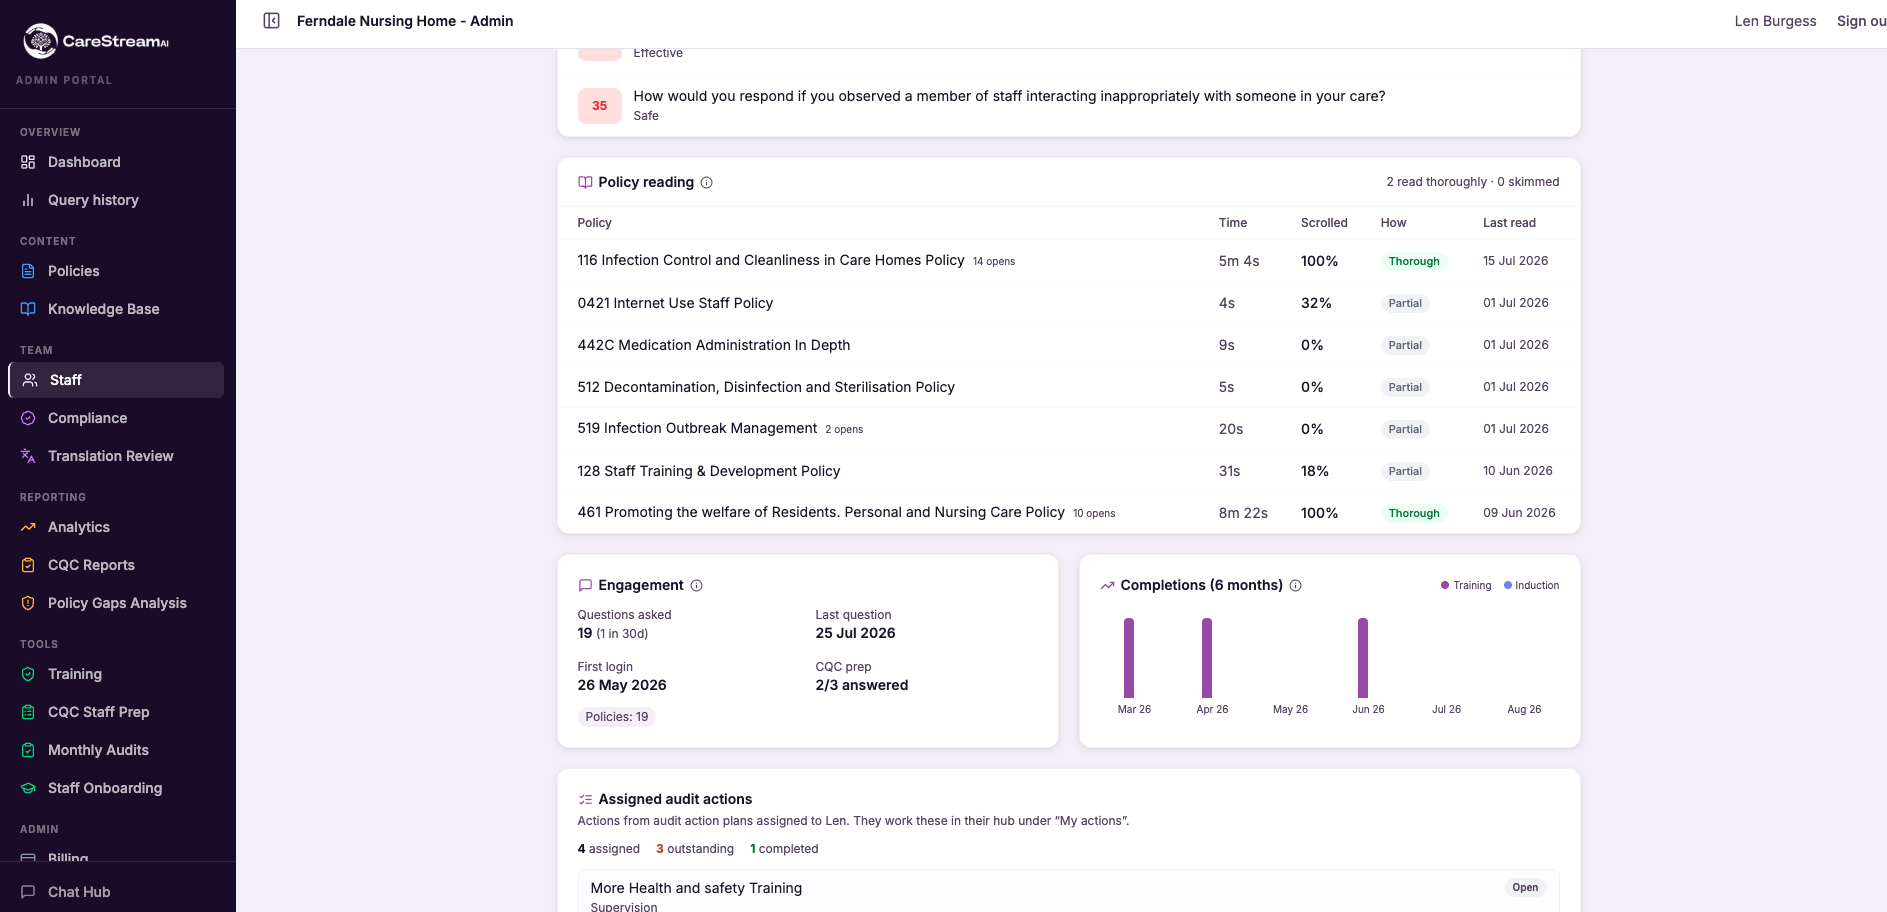Image resolution: width=1887 pixels, height=912 pixels.
Task: Click the Policies document icon
Action: coord(28,271)
